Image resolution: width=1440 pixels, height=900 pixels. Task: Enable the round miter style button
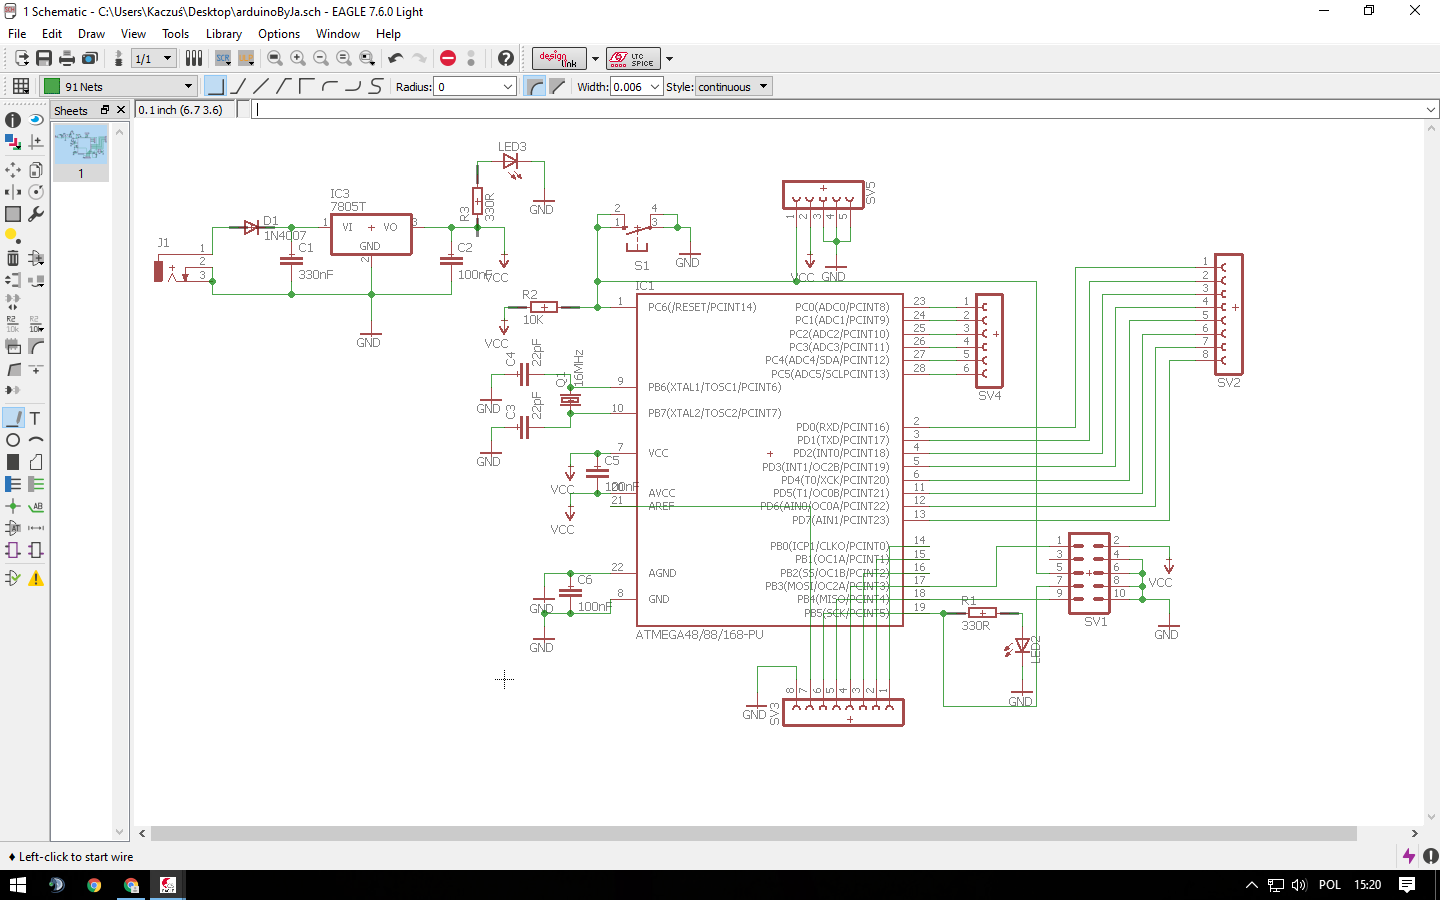[x=536, y=87]
